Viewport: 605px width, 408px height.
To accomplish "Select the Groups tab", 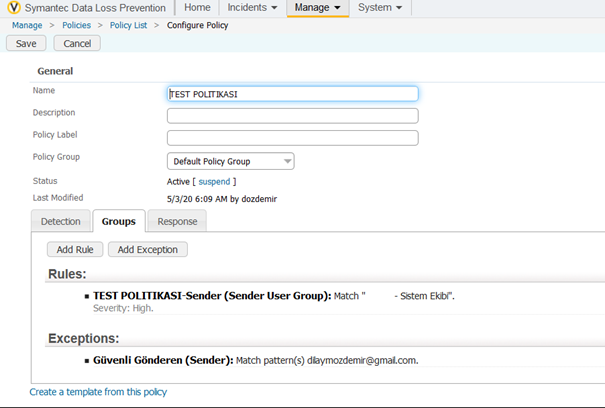I will point(119,222).
